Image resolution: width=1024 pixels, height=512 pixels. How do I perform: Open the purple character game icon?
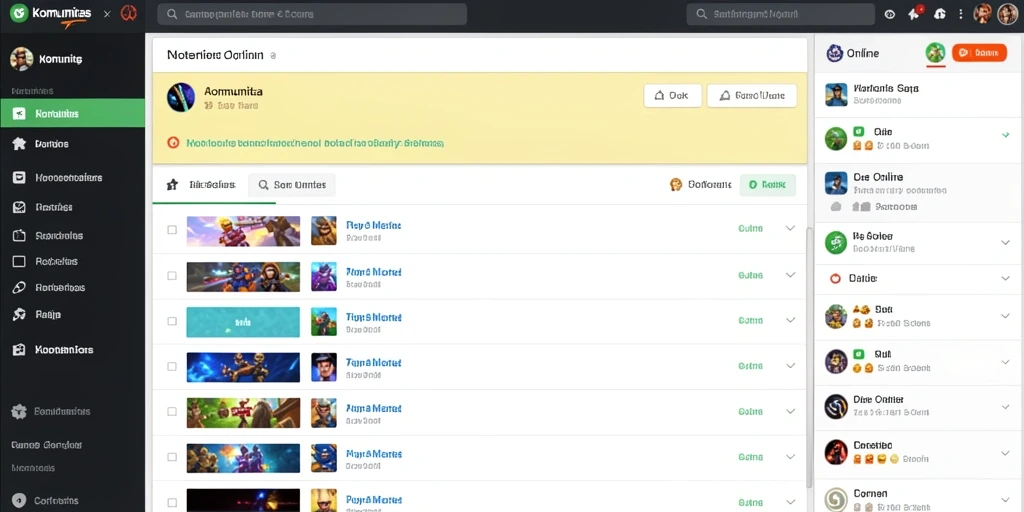[324, 276]
